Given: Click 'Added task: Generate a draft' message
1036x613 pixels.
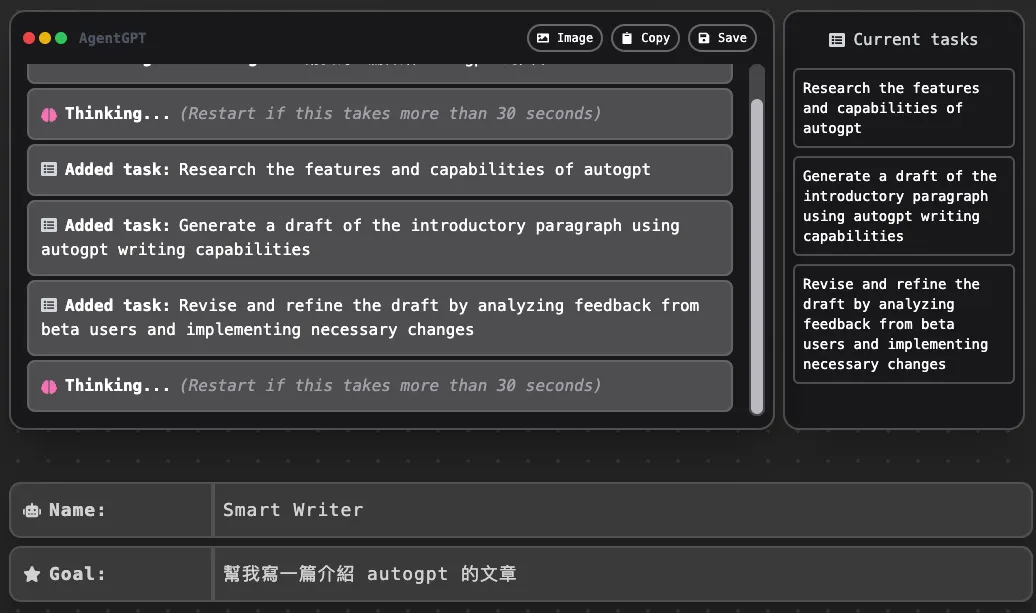Looking at the screenshot, I should coord(380,238).
